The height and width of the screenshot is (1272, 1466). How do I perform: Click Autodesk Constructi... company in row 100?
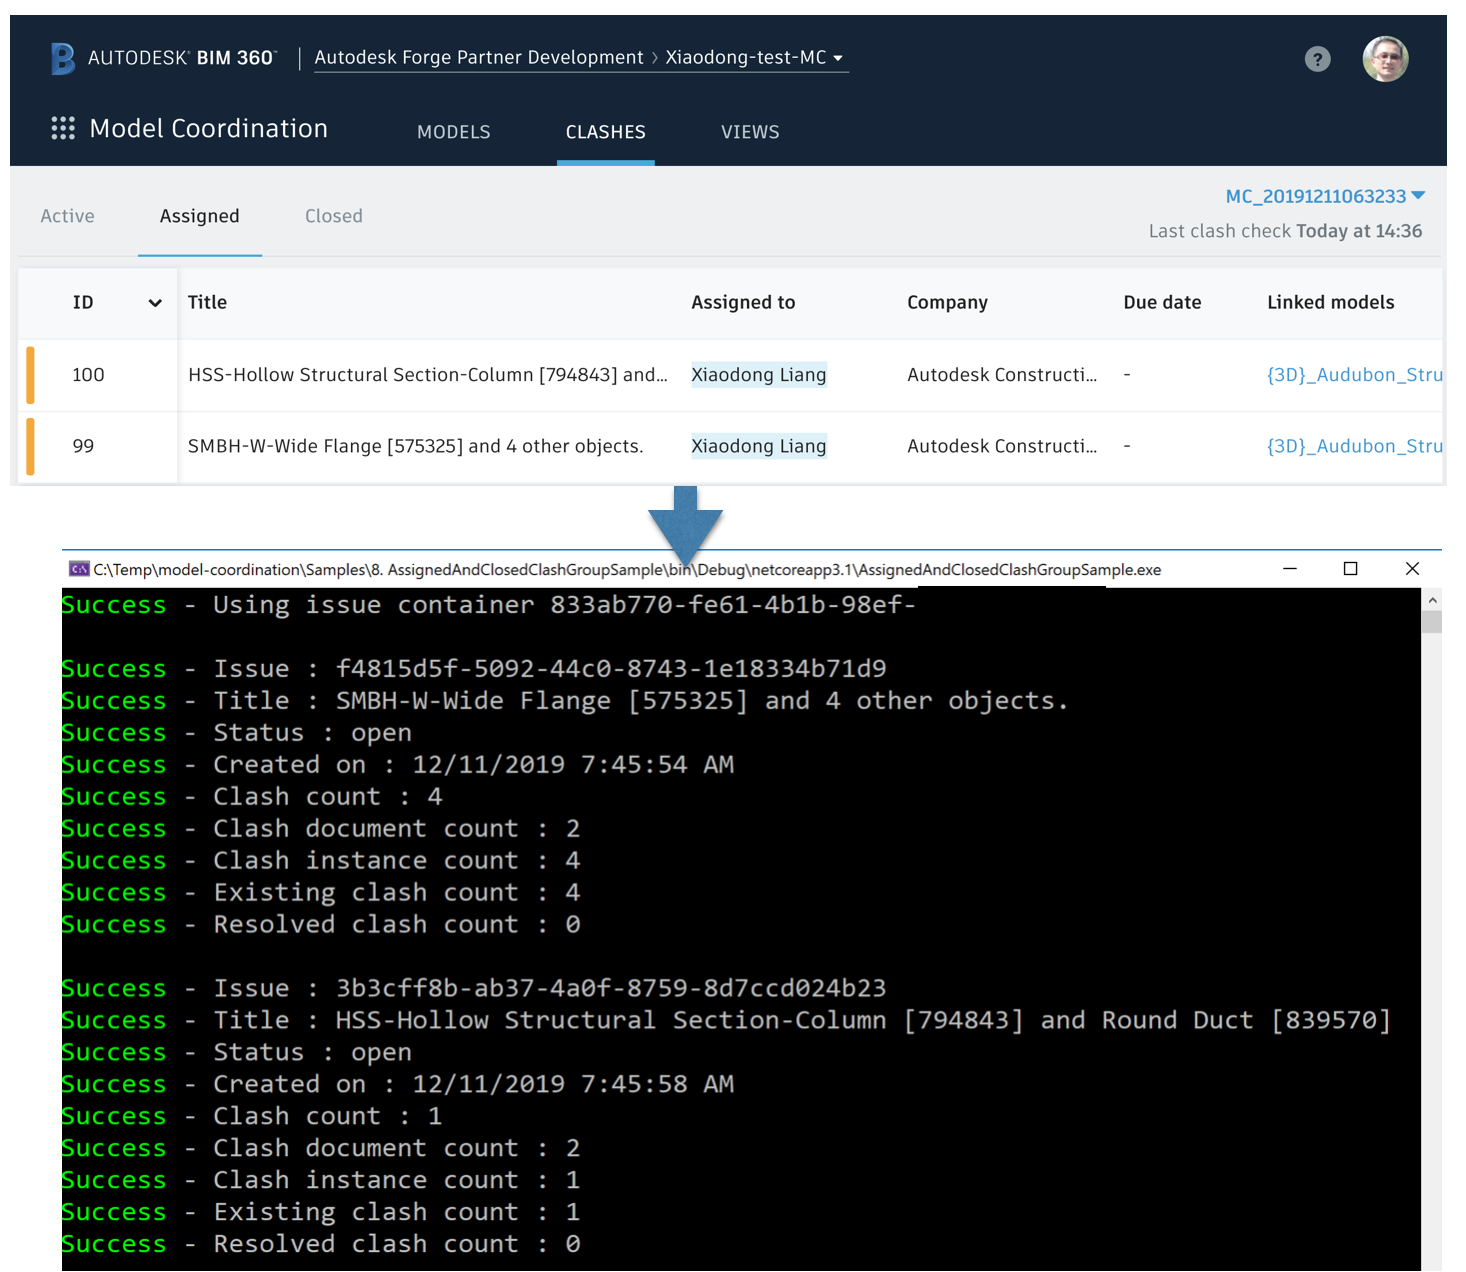point(1002,375)
